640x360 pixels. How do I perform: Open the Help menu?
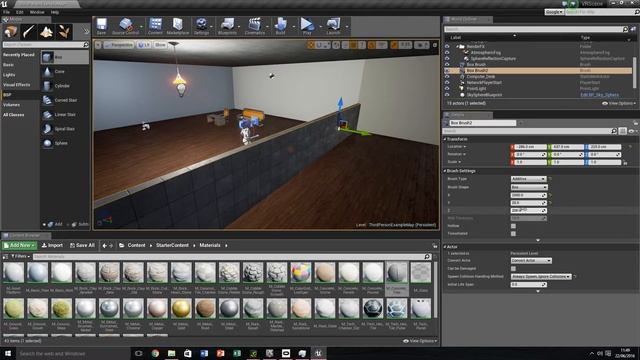pos(55,12)
